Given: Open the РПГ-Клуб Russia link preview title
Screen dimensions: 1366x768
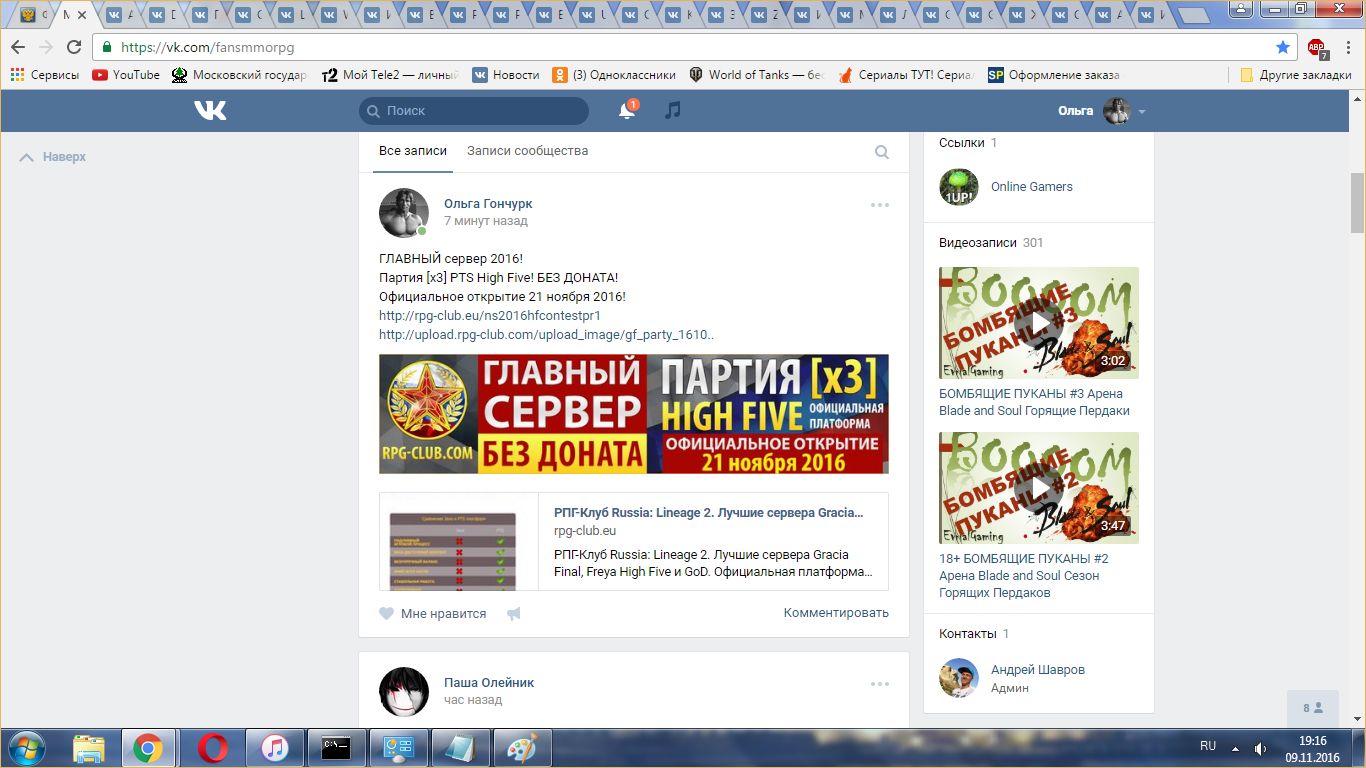Looking at the screenshot, I should point(708,512).
